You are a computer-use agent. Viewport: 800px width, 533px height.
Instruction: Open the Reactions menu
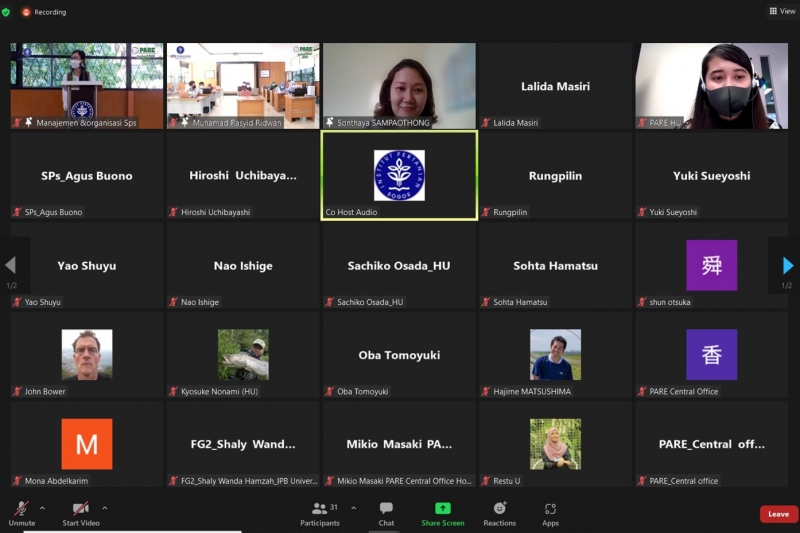pyautogui.click(x=499, y=510)
